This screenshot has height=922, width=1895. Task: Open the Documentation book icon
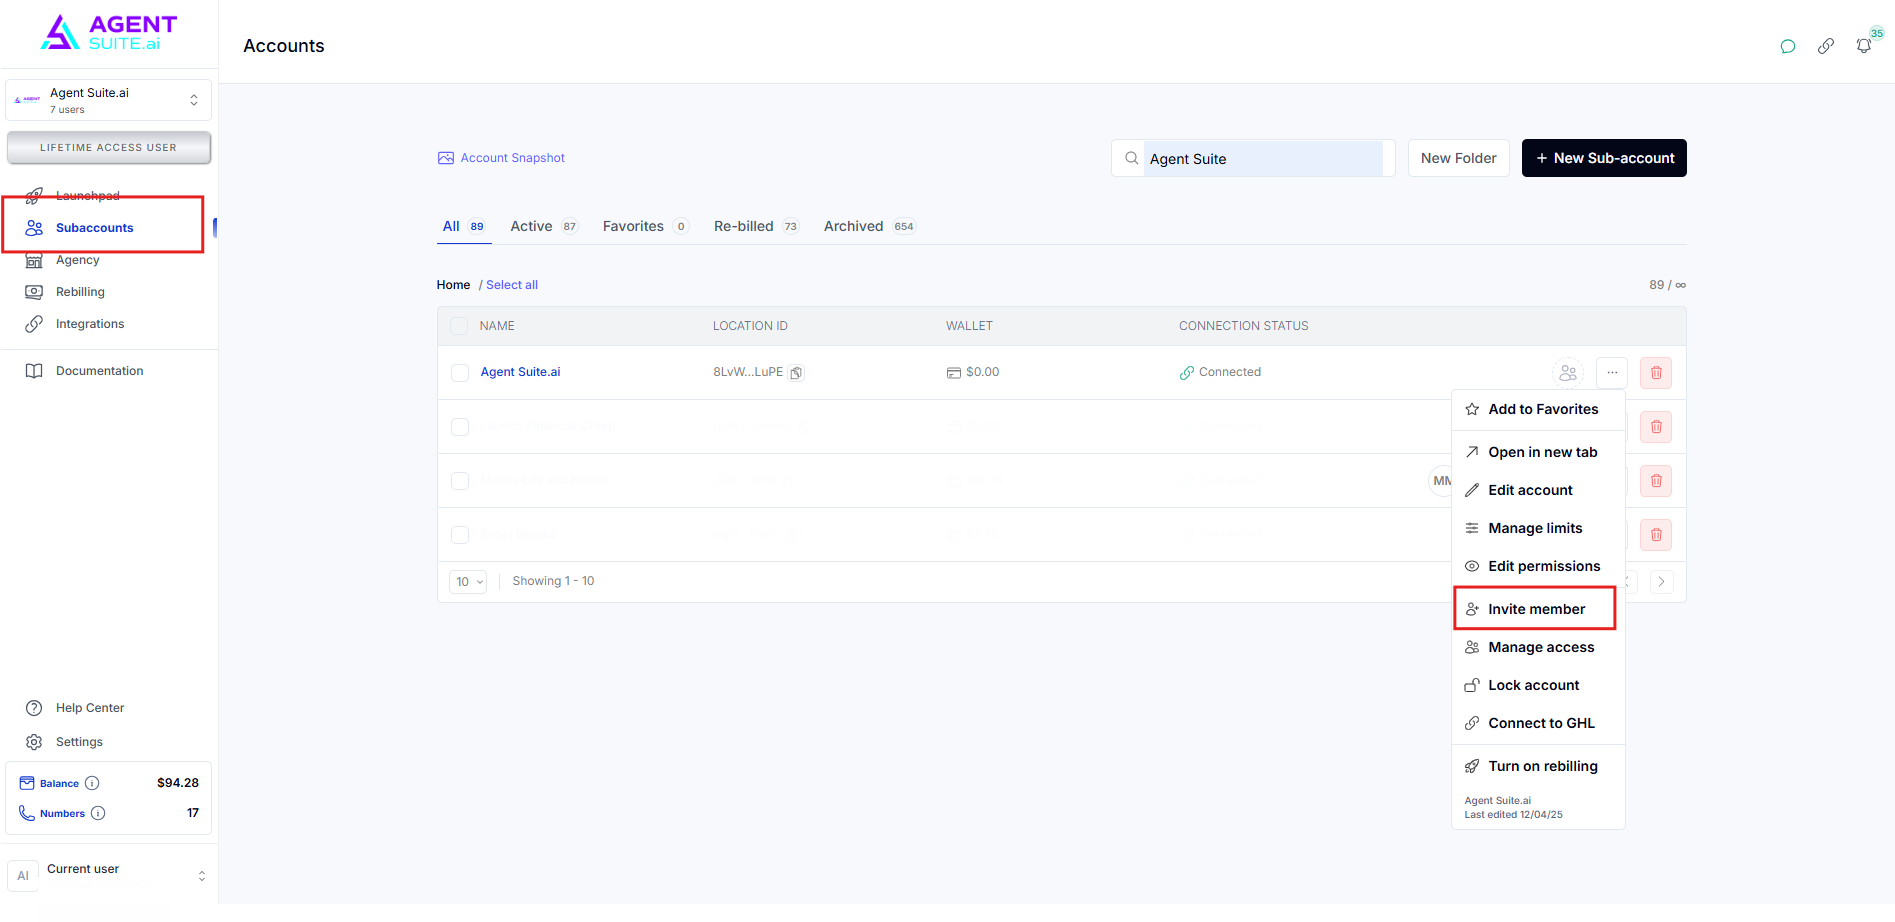34,371
